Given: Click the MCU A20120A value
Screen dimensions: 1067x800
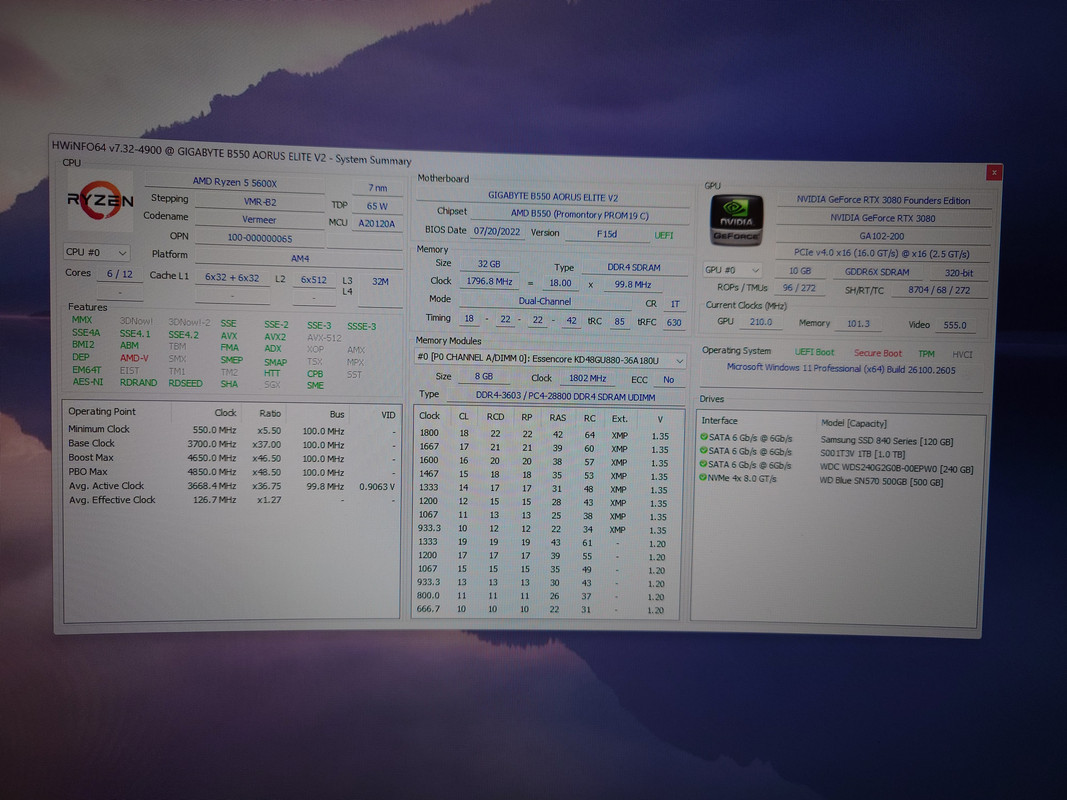Looking at the screenshot, I should (x=376, y=223).
